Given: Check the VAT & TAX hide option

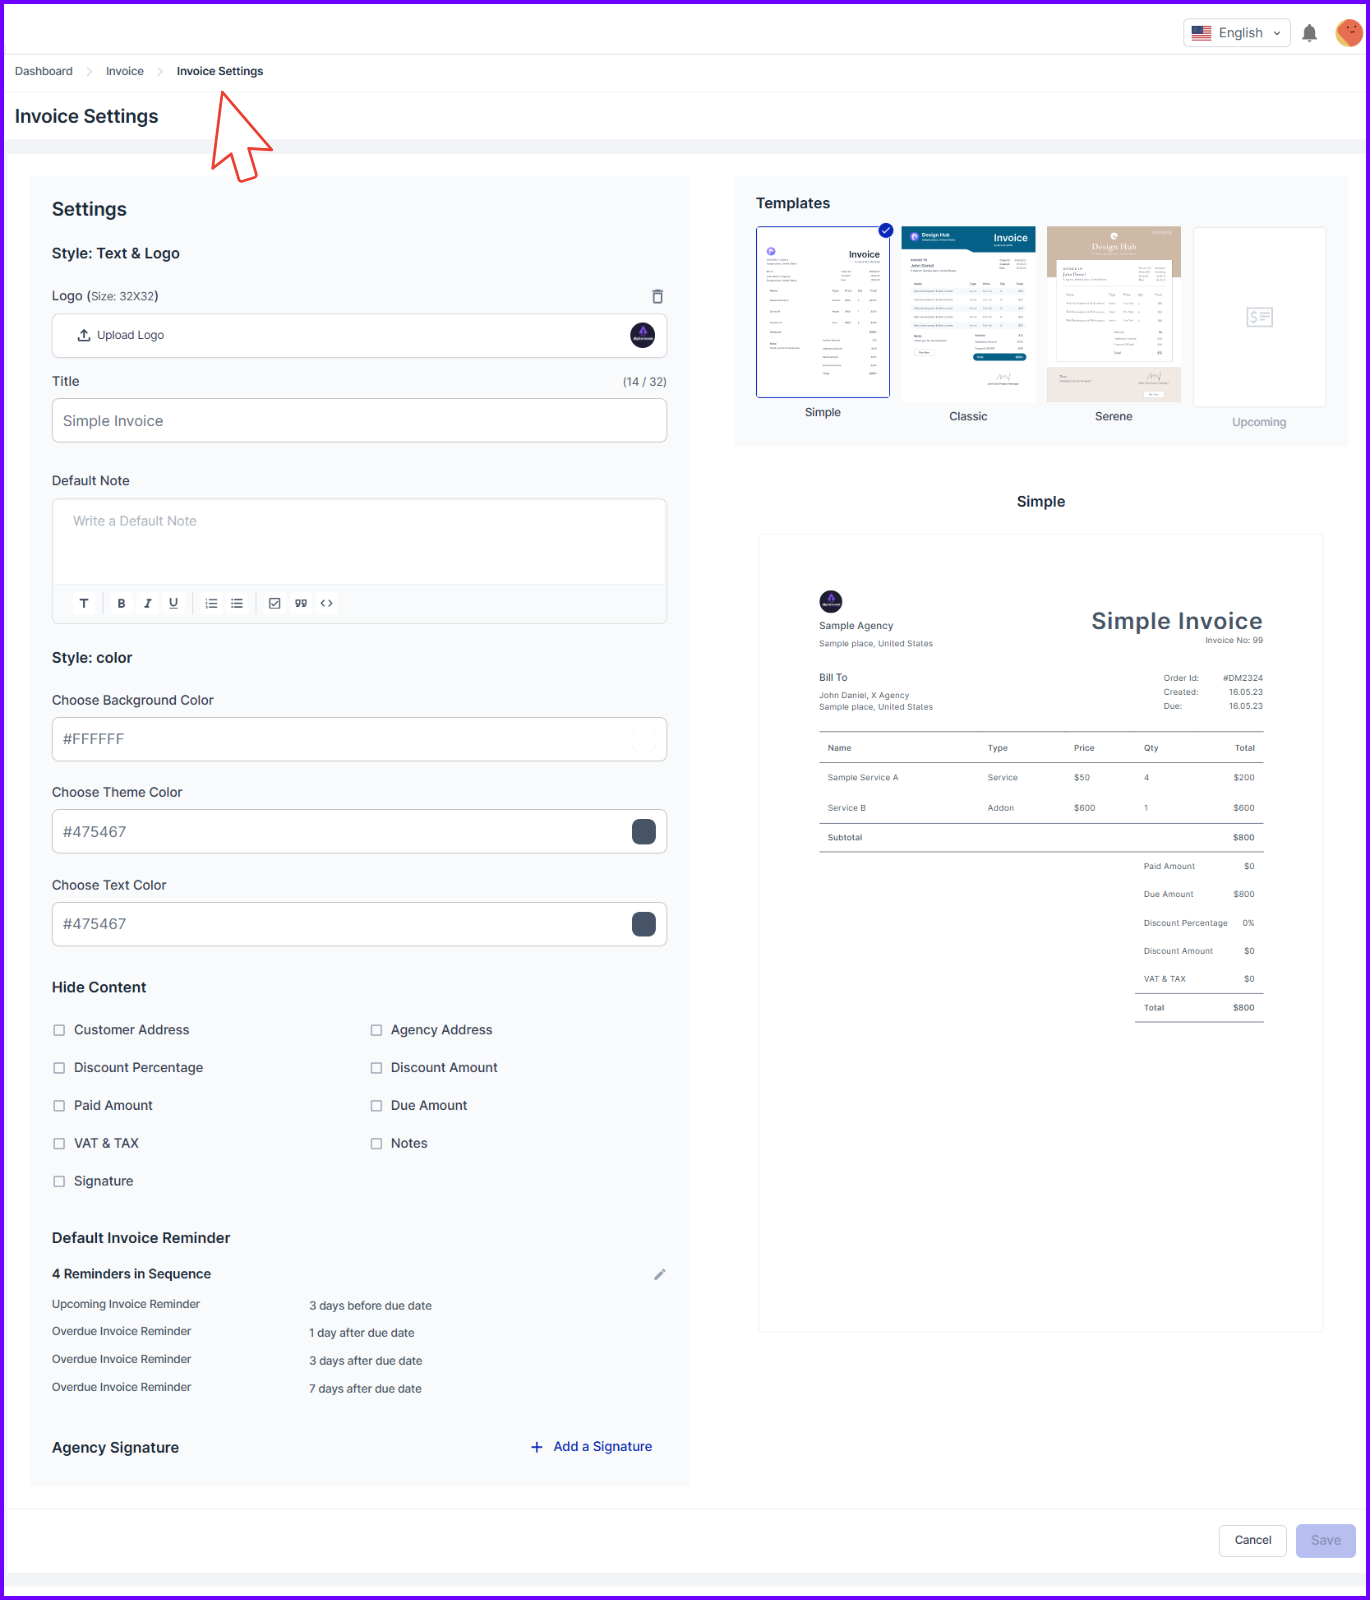Looking at the screenshot, I should pos(59,1144).
